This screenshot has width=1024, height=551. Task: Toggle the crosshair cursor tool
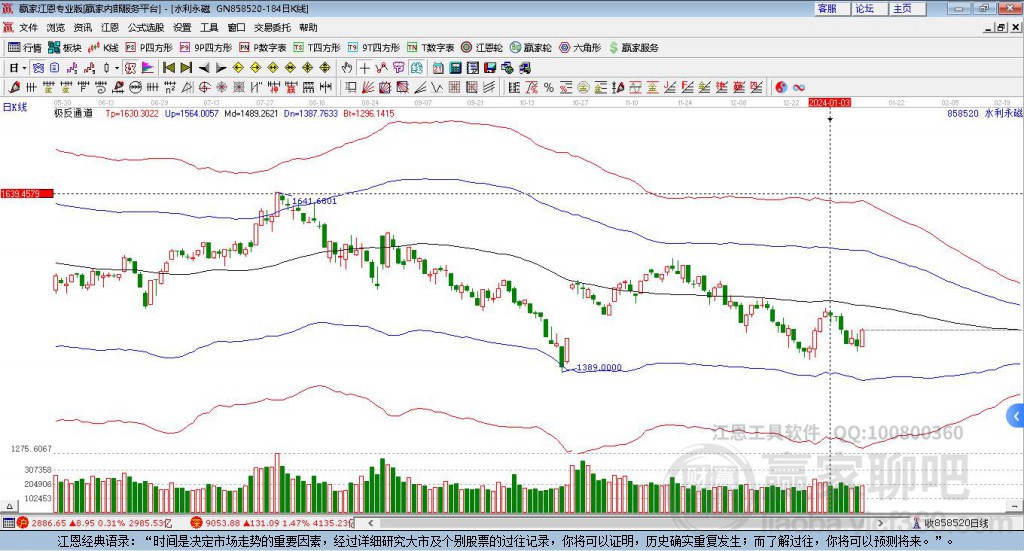click(366, 68)
